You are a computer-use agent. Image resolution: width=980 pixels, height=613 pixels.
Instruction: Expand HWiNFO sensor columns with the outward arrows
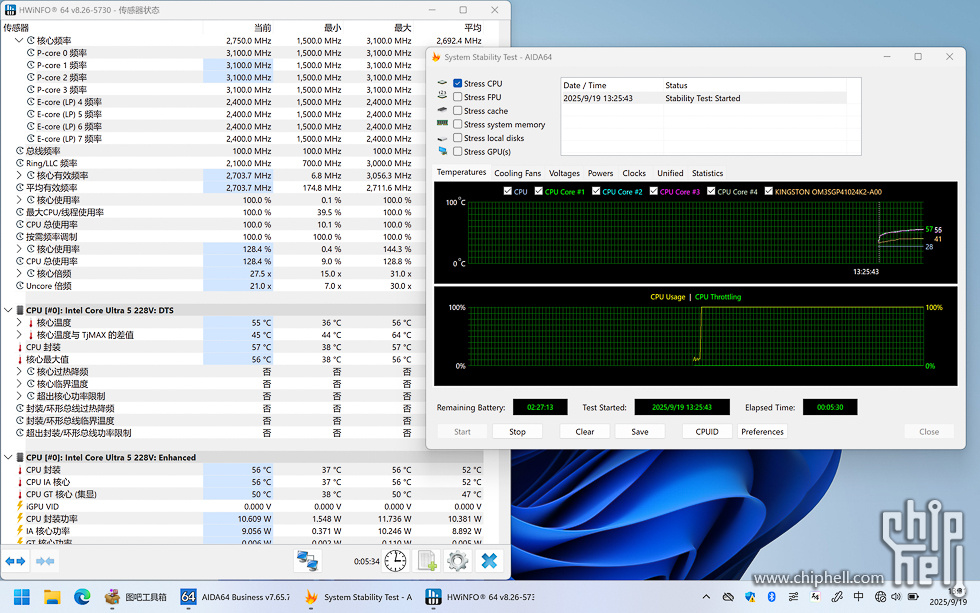point(15,561)
